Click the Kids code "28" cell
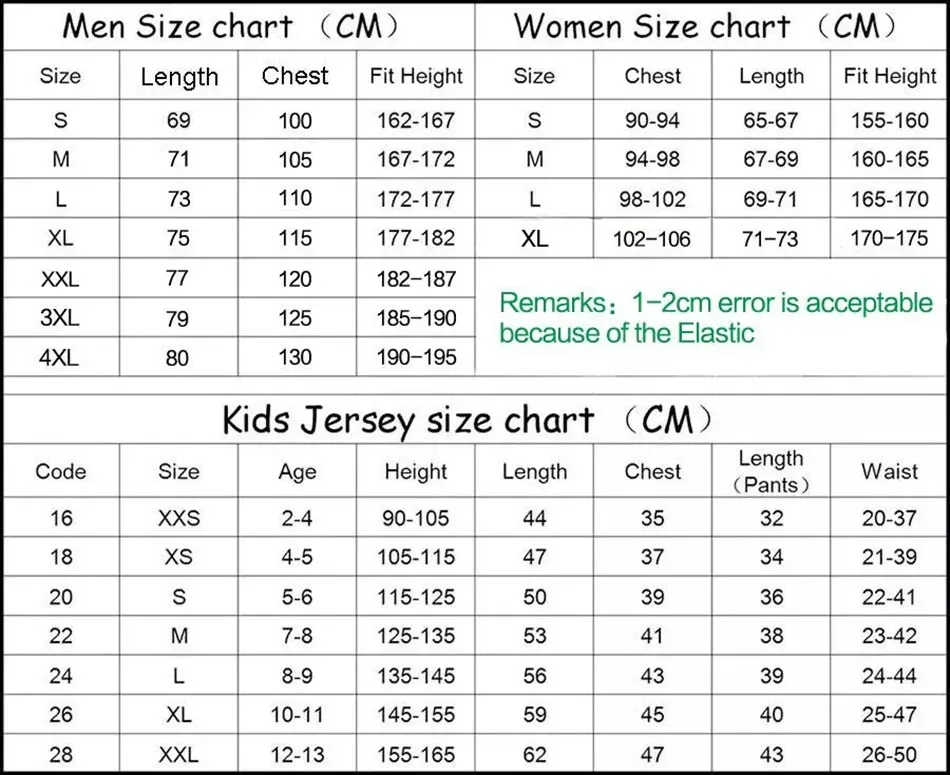Viewport: 950px width, 775px height. tap(61, 754)
